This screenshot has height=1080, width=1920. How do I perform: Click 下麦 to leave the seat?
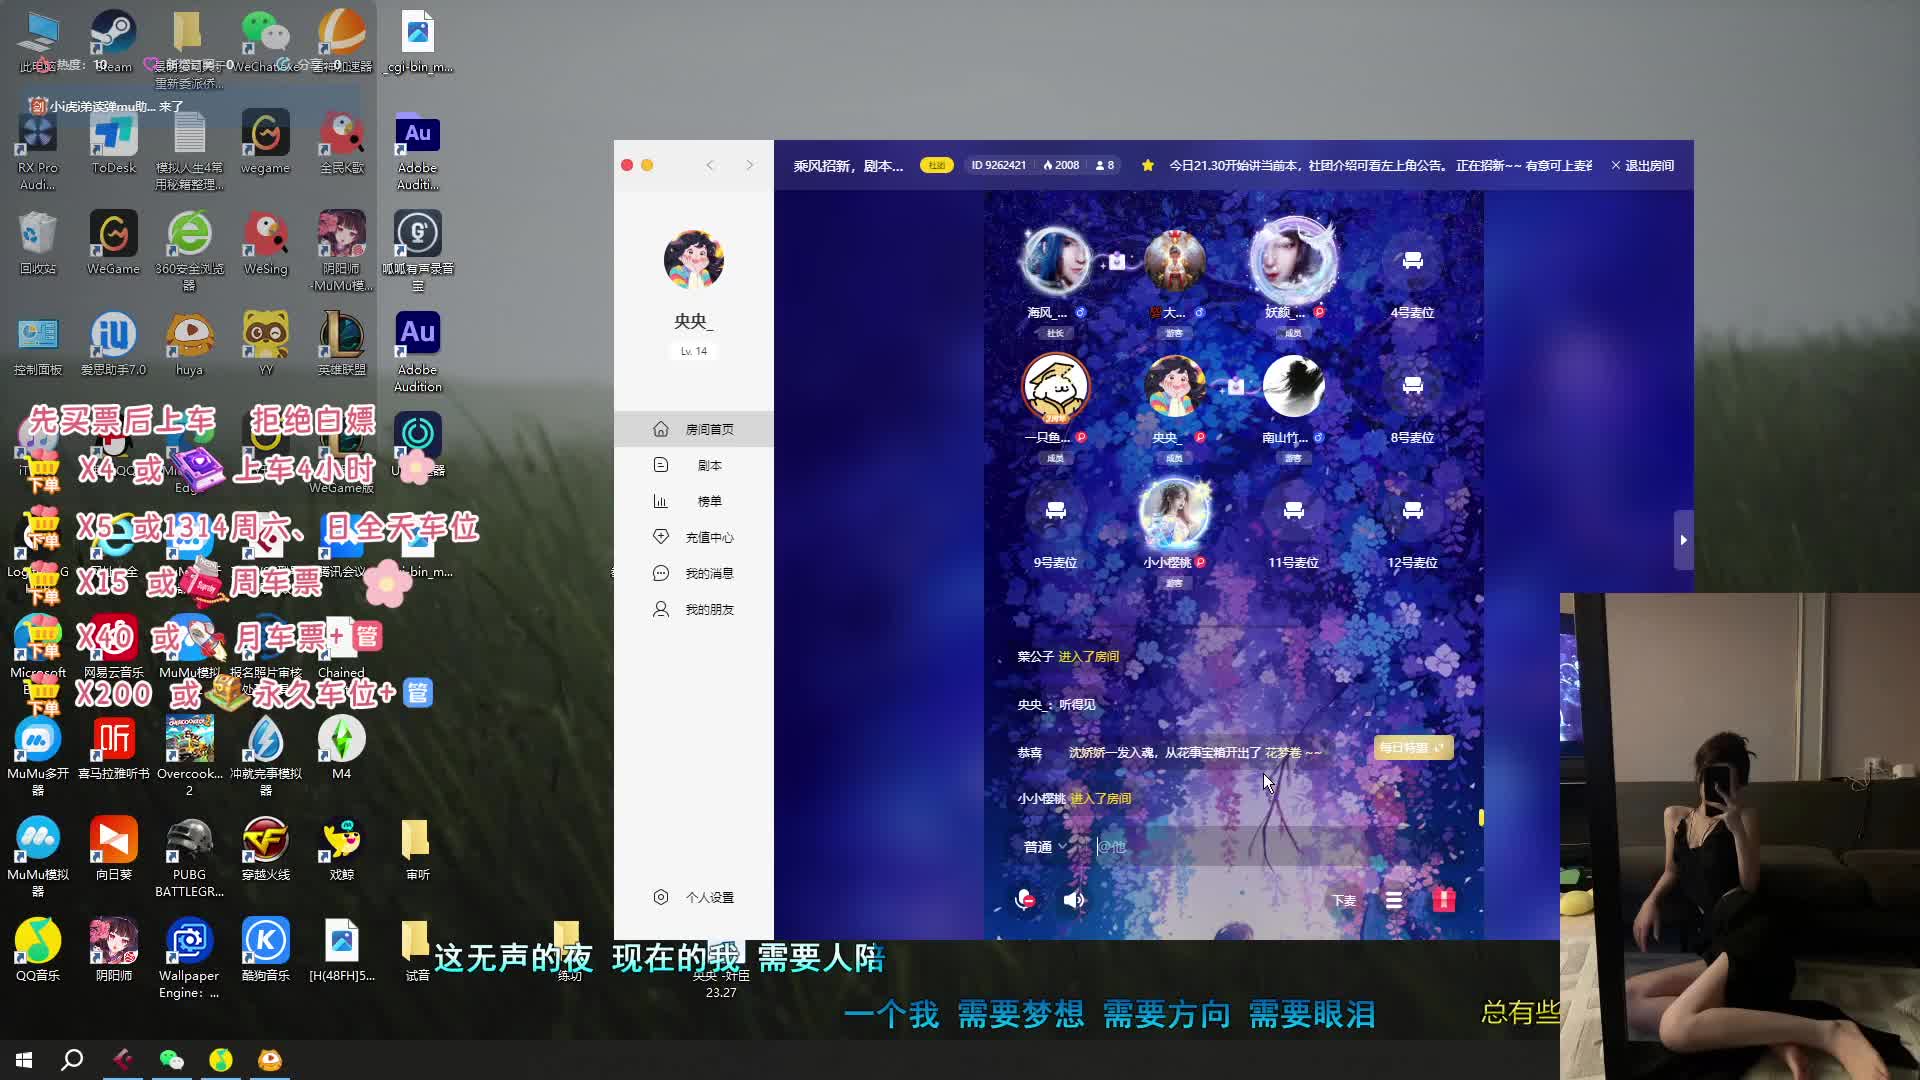point(1343,901)
